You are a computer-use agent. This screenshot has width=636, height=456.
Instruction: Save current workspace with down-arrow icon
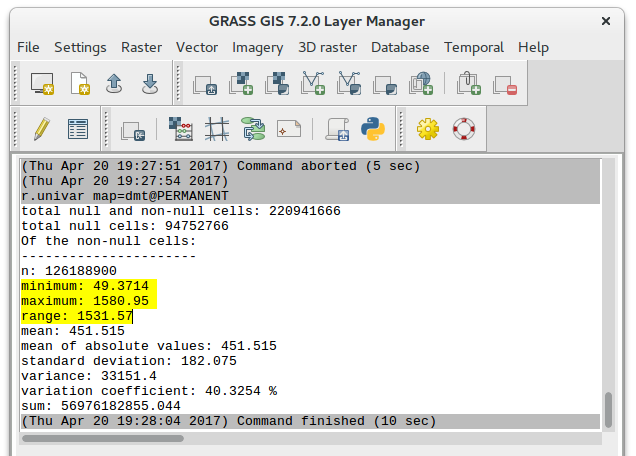(150, 84)
